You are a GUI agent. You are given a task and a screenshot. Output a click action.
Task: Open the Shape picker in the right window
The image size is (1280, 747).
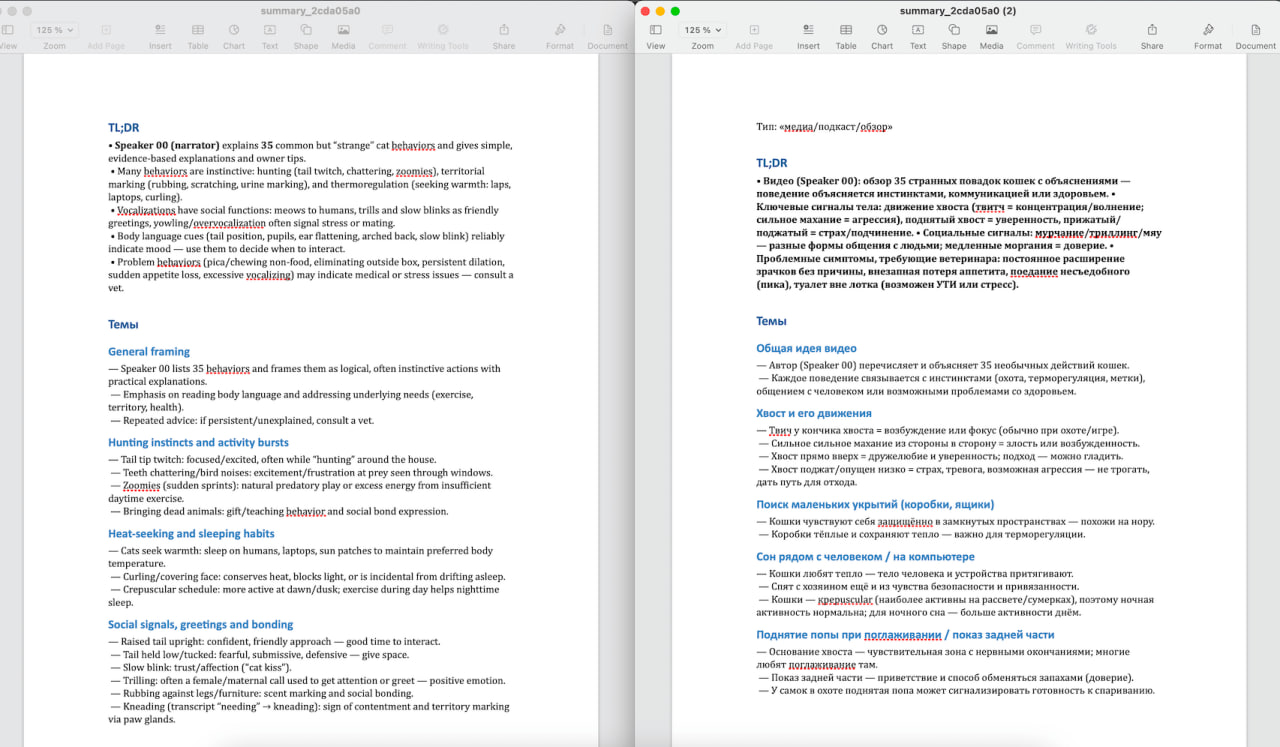954,30
